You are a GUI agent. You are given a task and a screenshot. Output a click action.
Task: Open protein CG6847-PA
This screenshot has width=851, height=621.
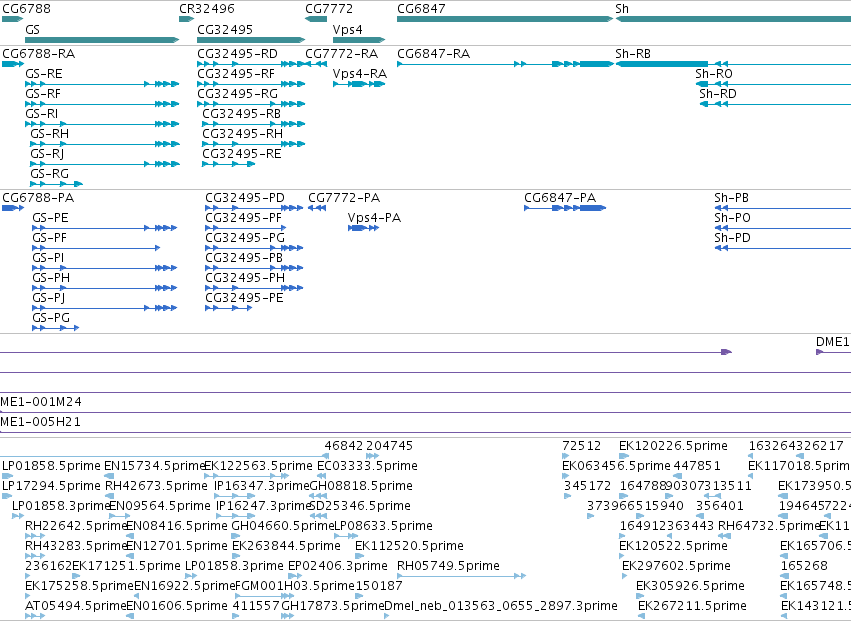pyautogui.click(x=560, y=198)
